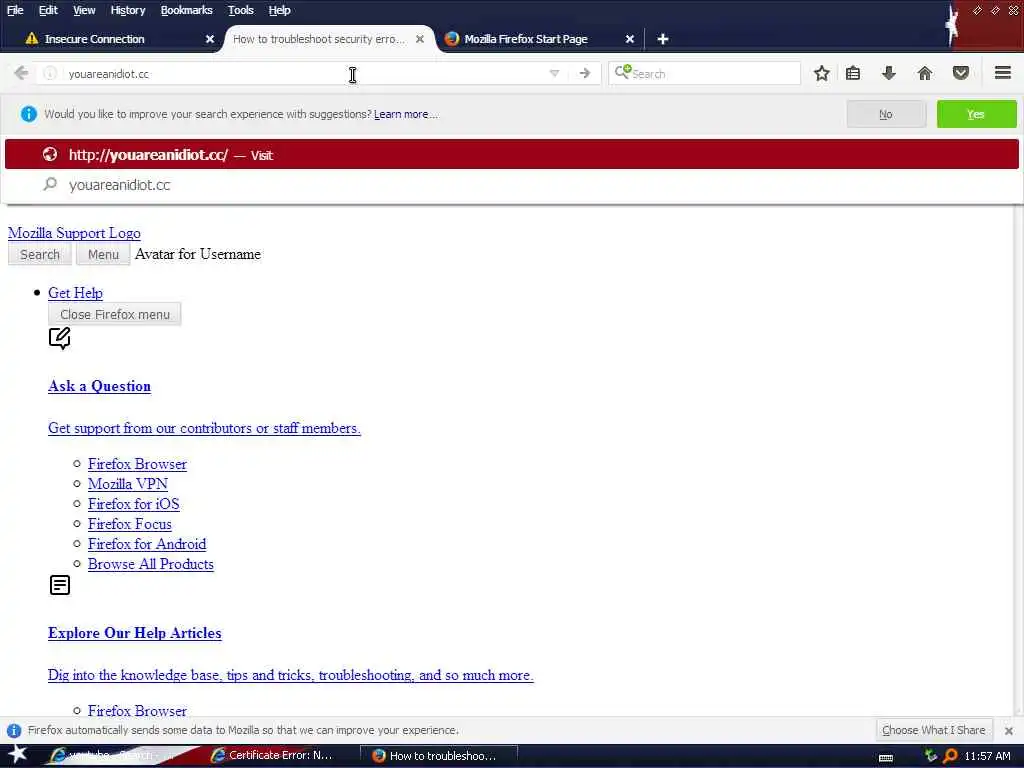Open the Downloads arrow icon

888,73
